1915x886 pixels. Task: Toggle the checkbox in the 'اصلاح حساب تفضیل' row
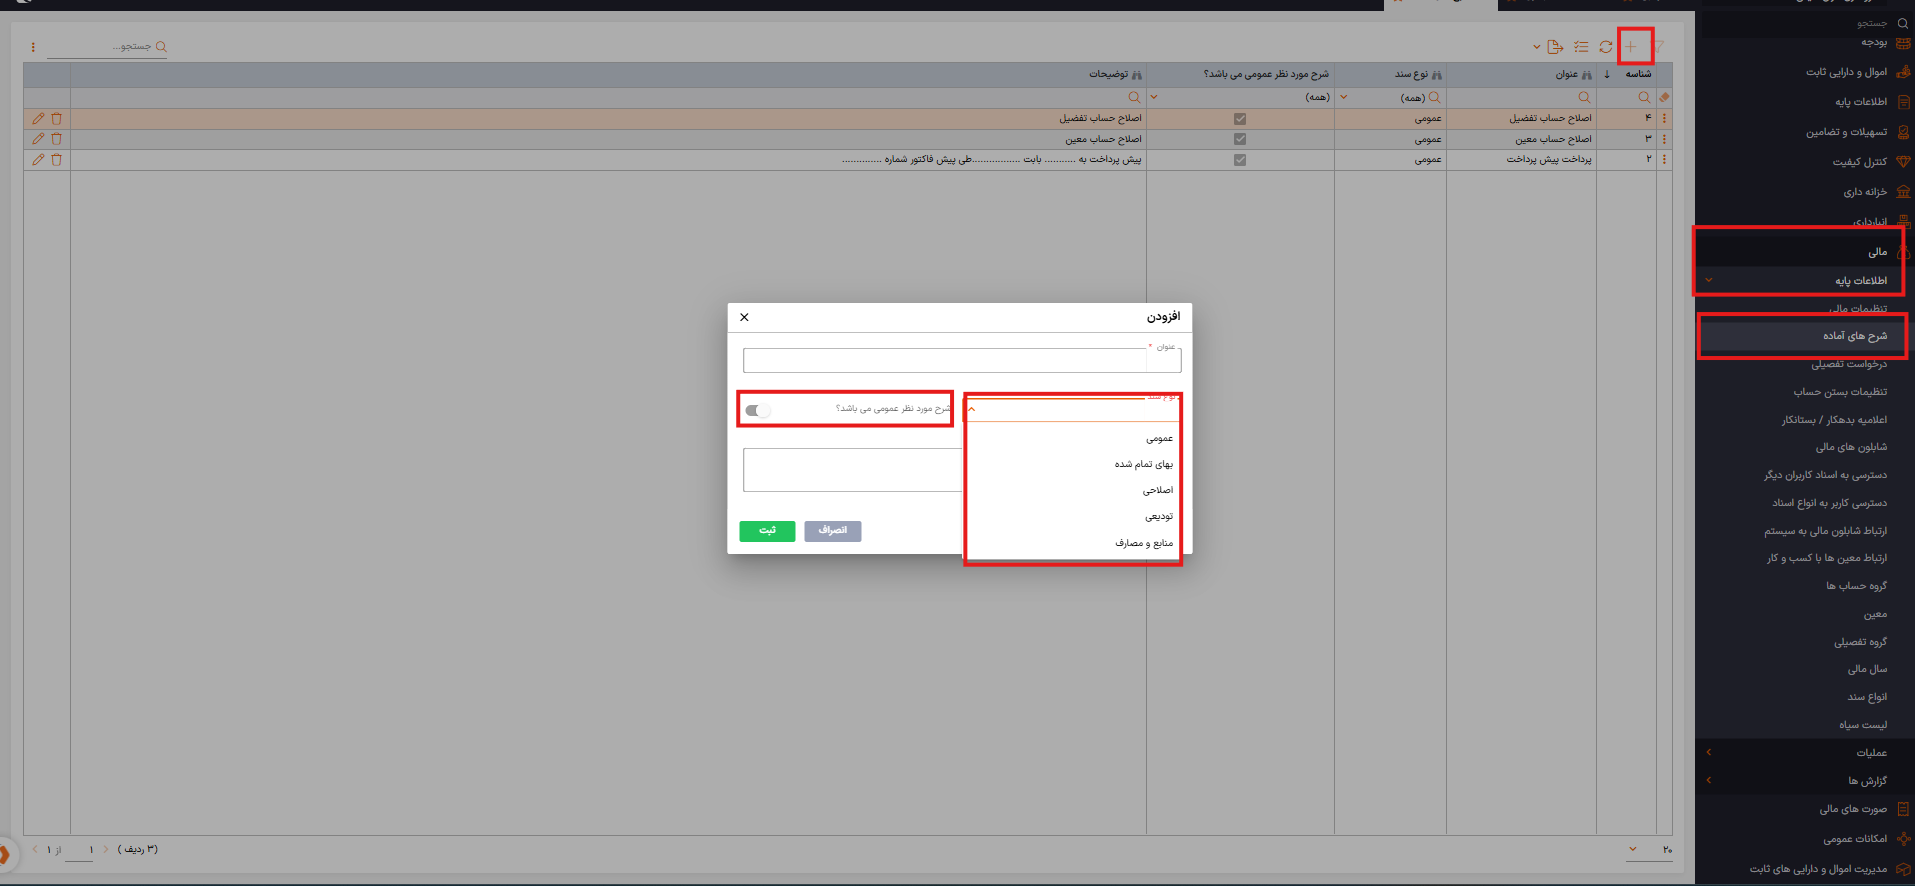(1240, 119)
